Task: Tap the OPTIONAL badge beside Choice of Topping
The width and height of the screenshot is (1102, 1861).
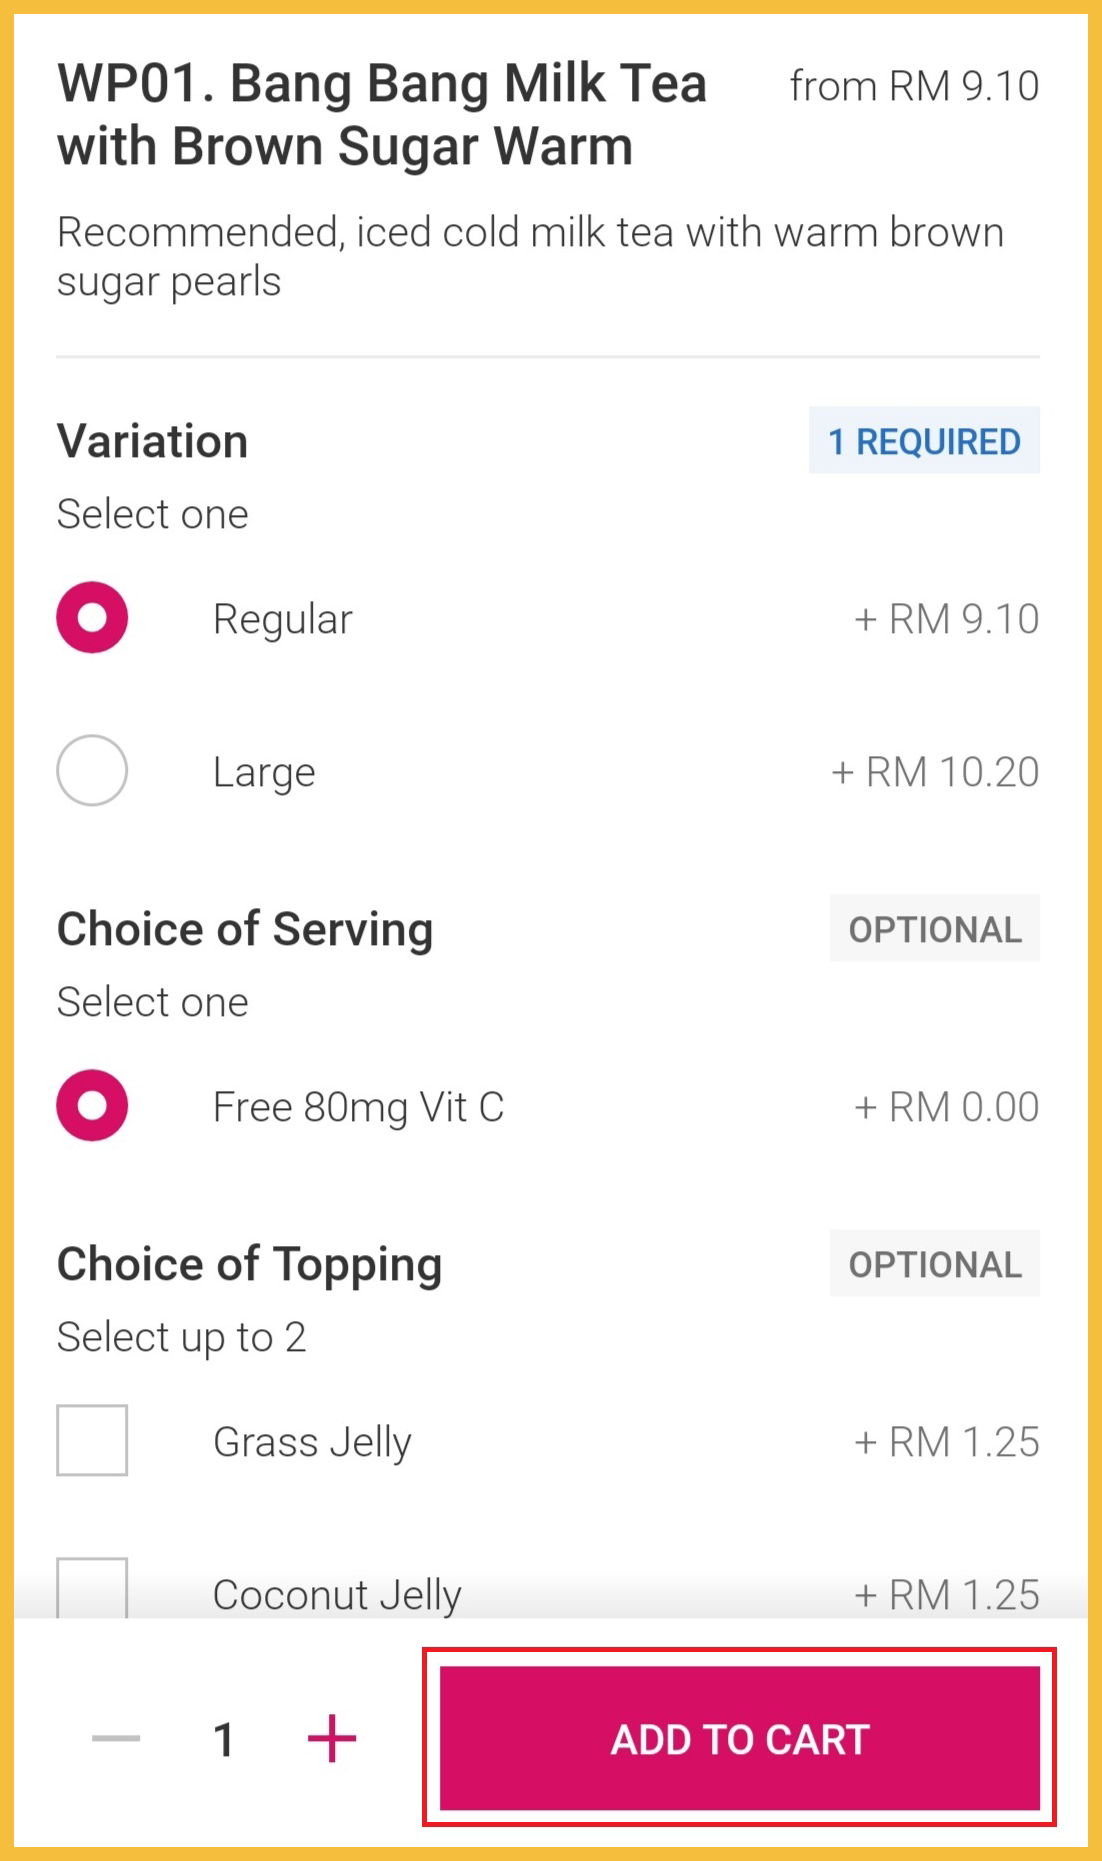Action: (935, 1264)
